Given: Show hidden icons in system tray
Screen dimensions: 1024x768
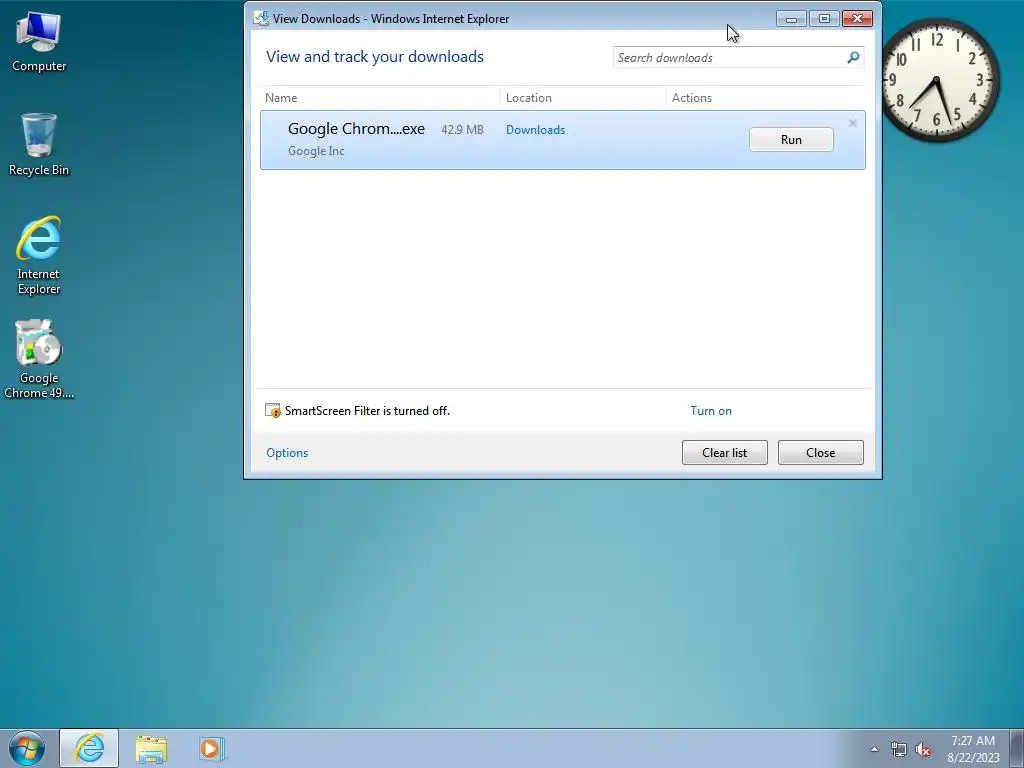Looking at the screenshot, I should (874, 749).
